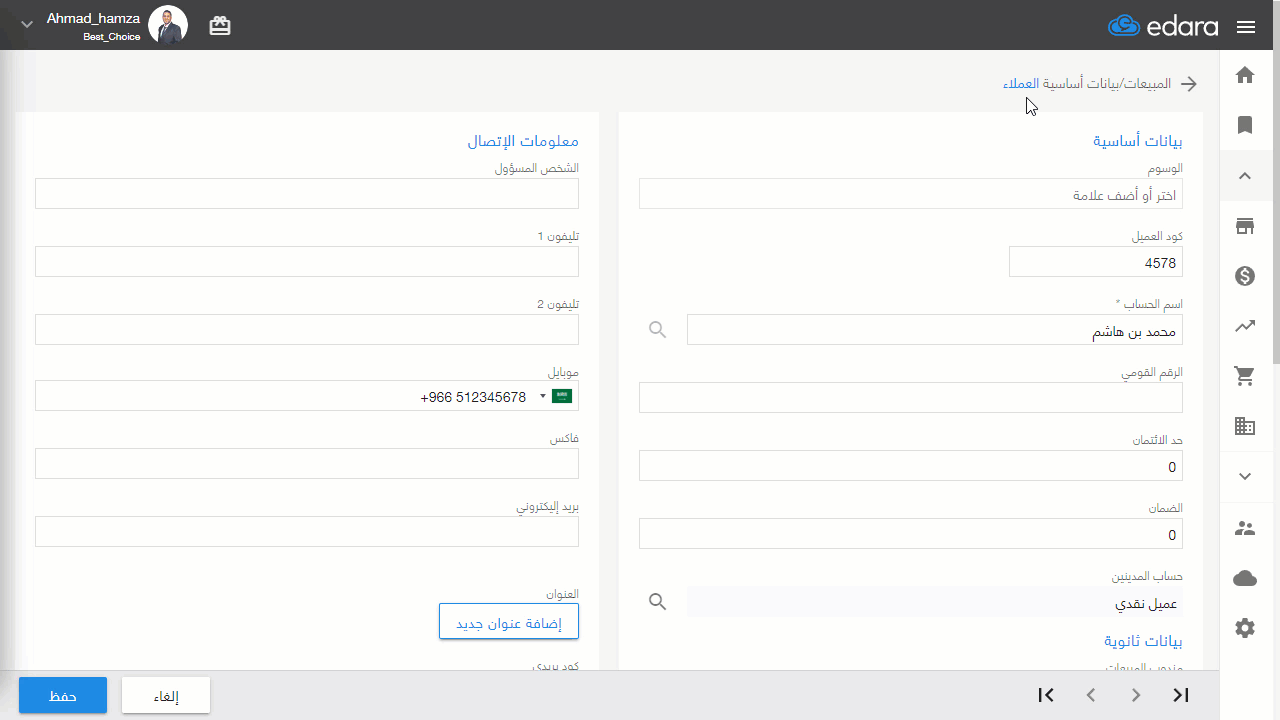Image resolution: width=1280 pixels, height=720 pixels.
Task: Go to next record arrow
Action: point(1136,695)
